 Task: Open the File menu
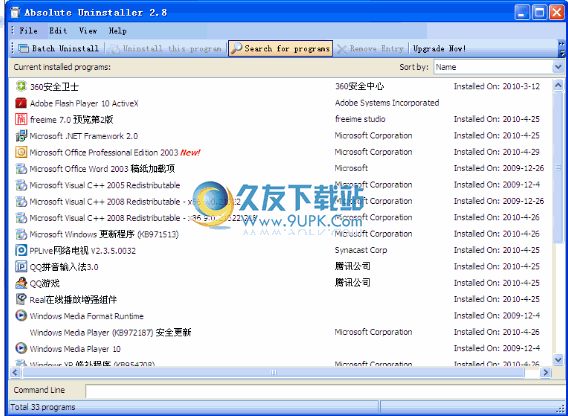(x=28, y=31)
